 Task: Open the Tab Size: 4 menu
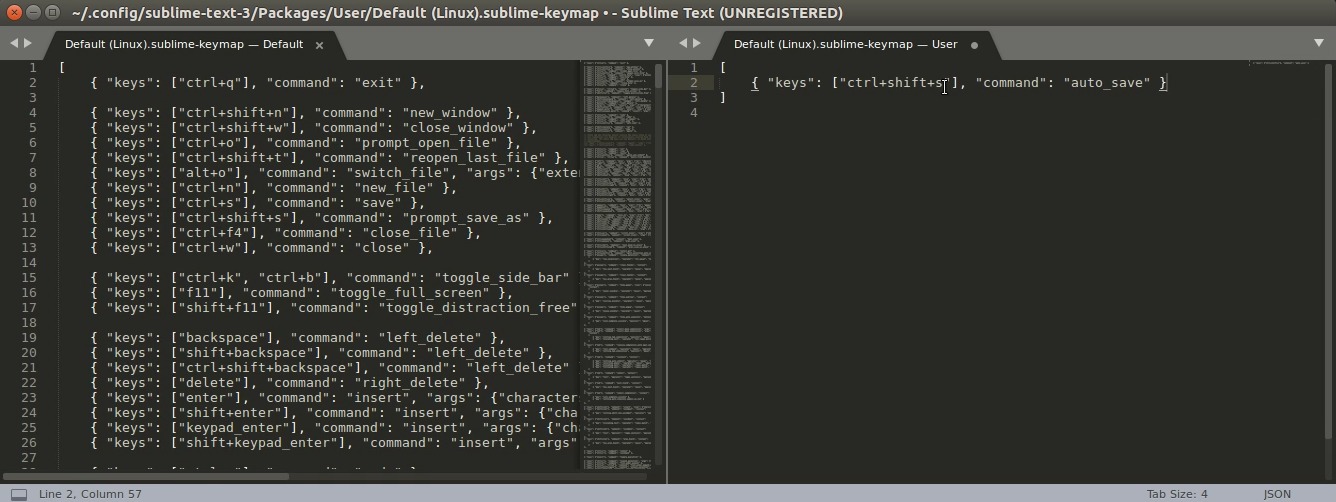(1177, 494)
